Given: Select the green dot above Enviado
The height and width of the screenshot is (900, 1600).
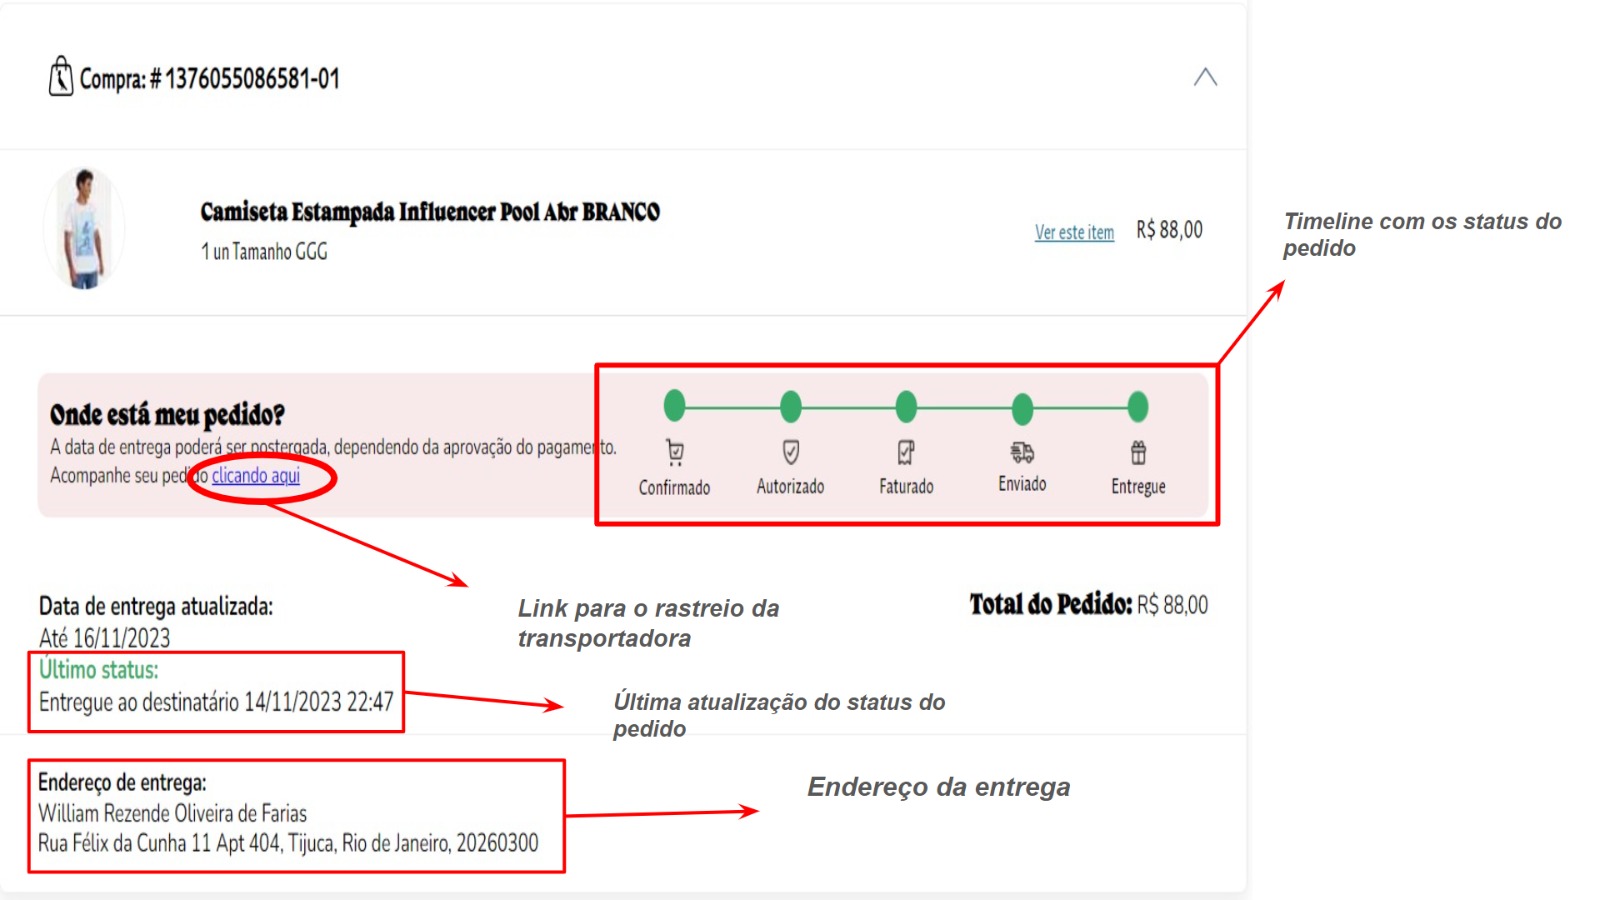Looking at the screenshot, I should point(1022,408).
